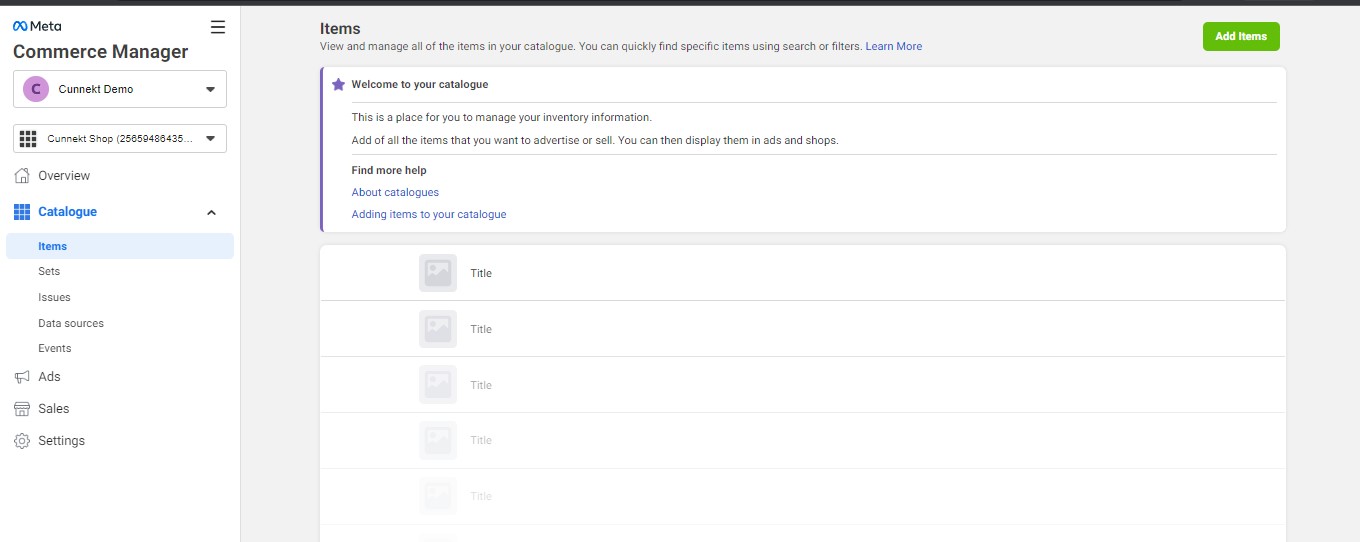Click the Items page heading
Screen dimensions: 1360x542
(340, 29)
